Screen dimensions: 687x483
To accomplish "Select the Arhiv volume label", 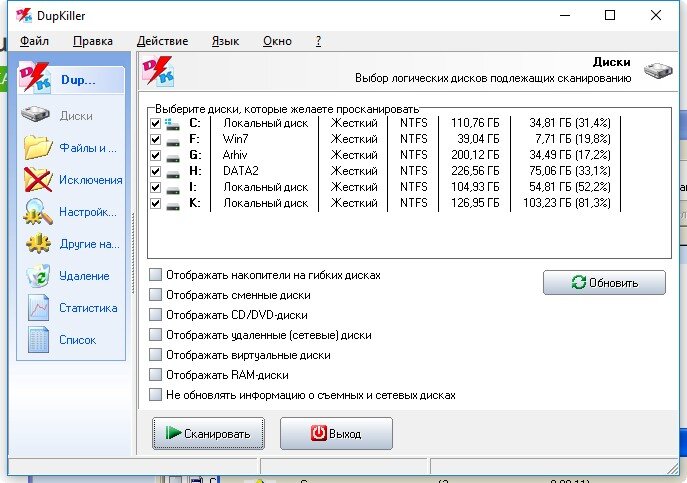I will [235, 155].
